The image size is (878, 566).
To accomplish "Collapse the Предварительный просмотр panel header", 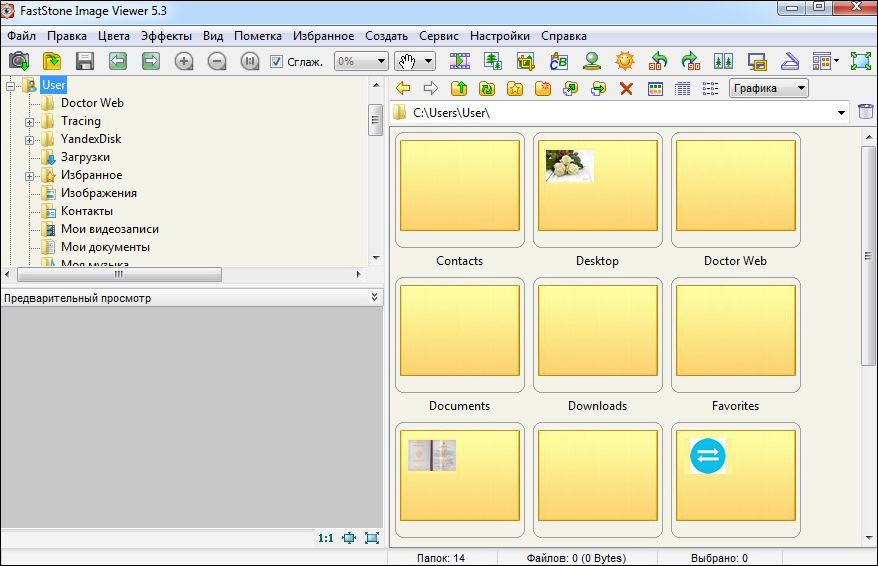I will click(x=374, y=298).
